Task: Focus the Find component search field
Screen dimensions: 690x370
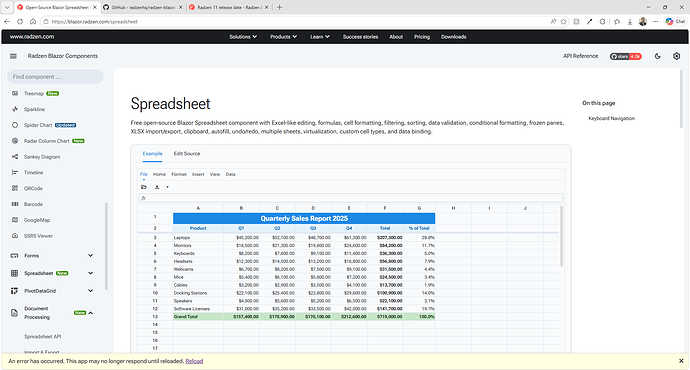Action: [55, 77]
